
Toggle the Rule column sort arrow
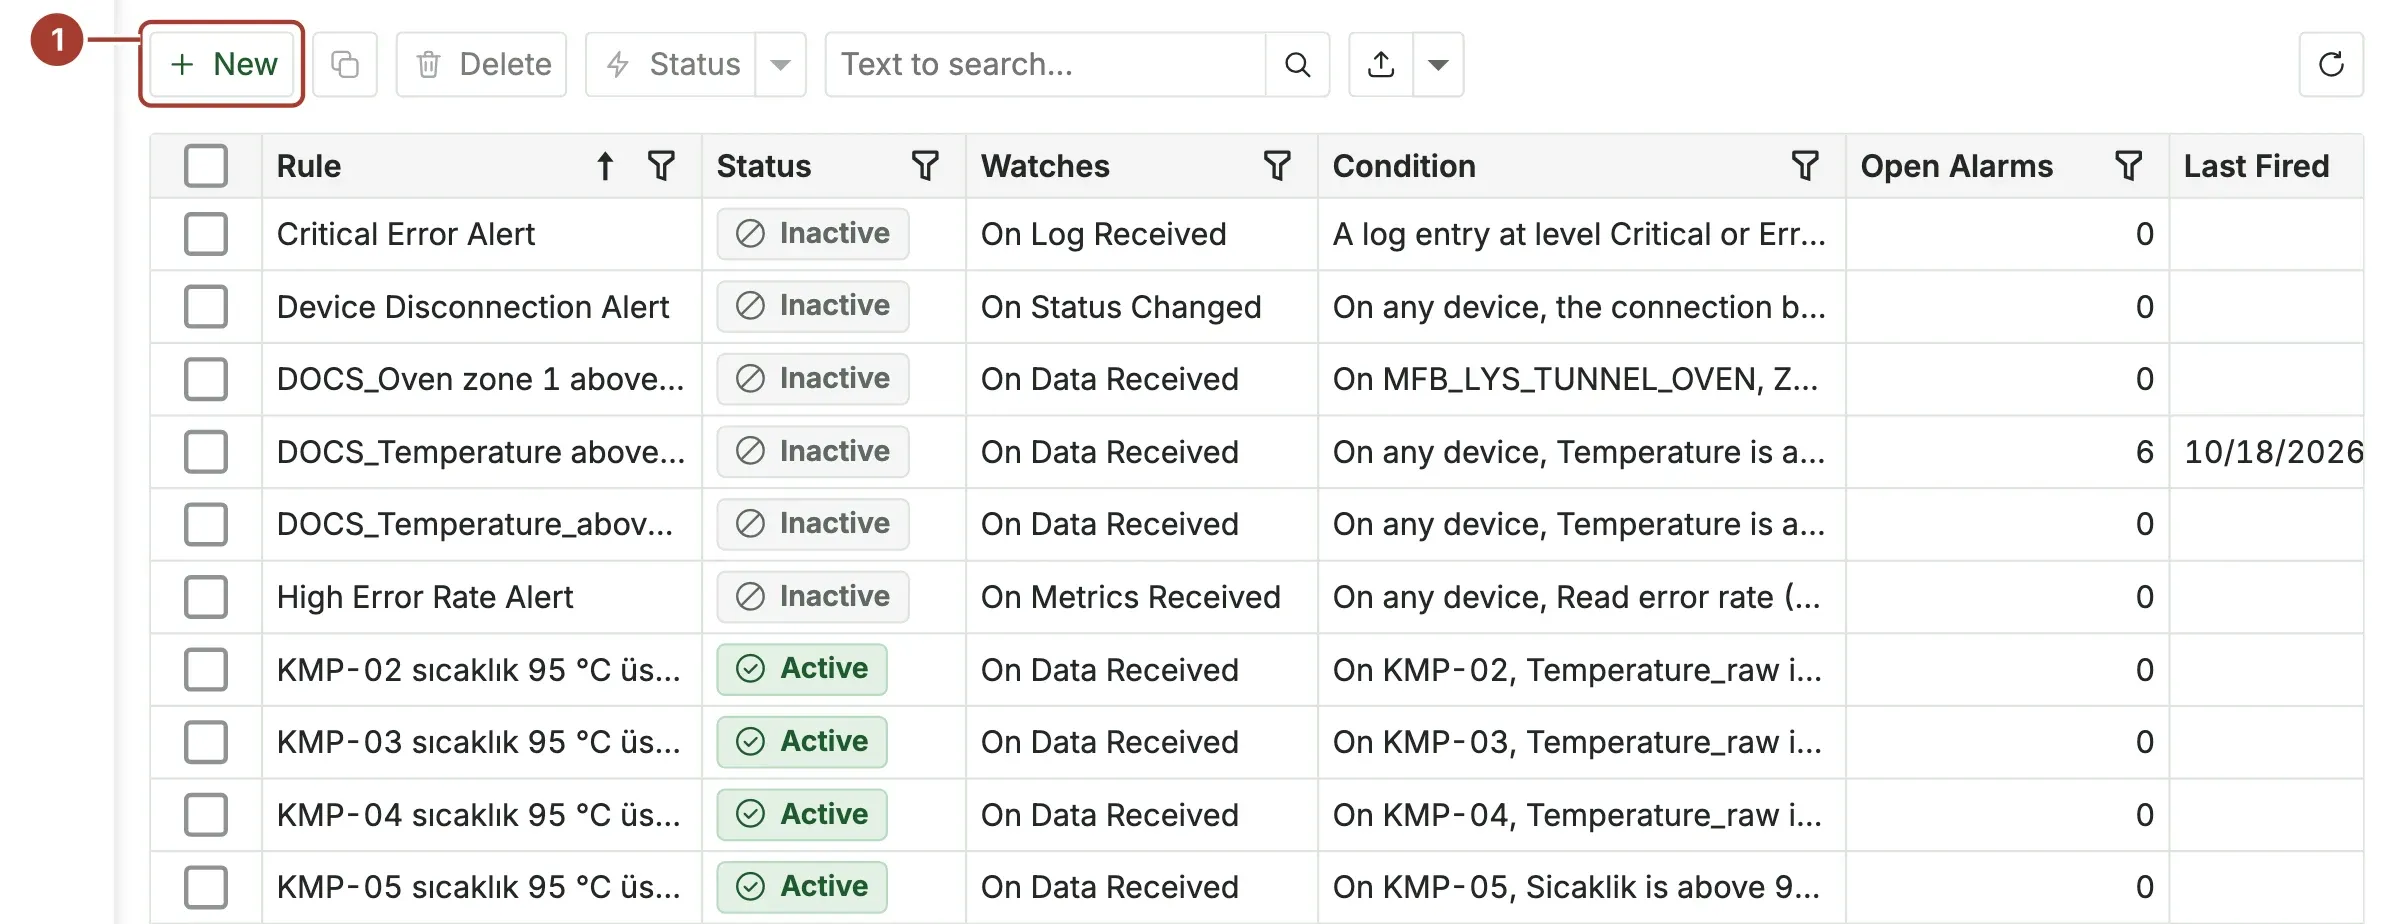605,166
